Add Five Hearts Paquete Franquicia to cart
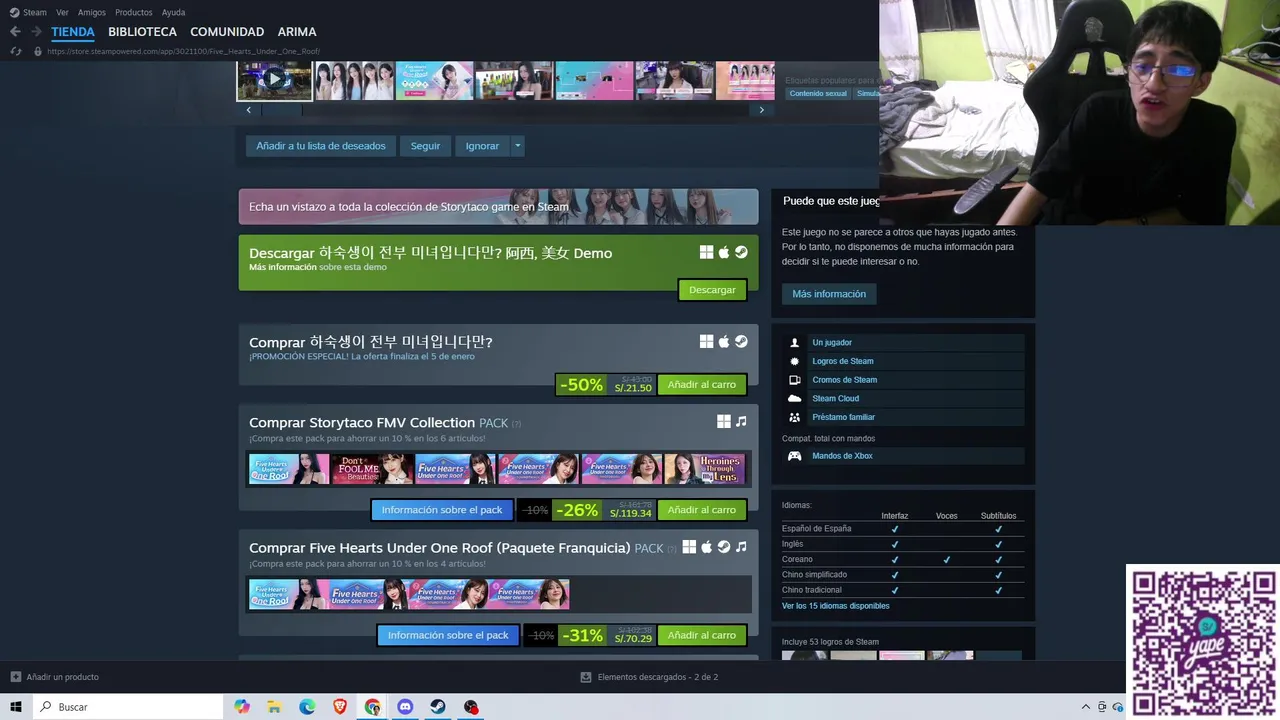The width and height of the screenshot is (1280, 720). point(701,635)
